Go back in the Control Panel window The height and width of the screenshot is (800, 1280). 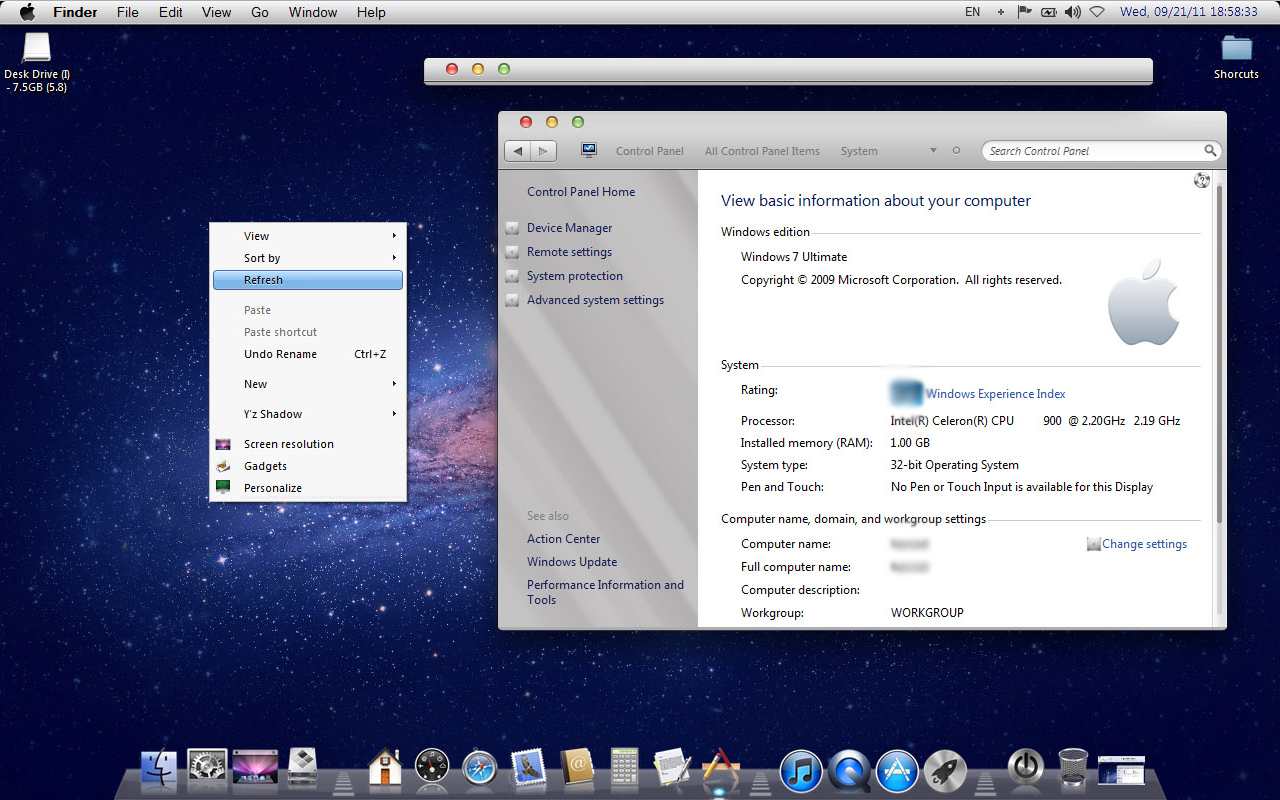(518, 151)
